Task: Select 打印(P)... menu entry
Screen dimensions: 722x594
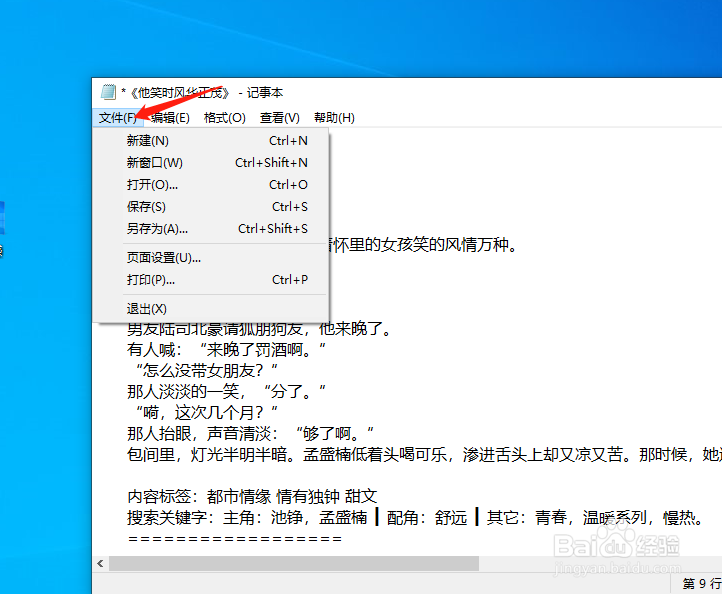Action: click(211, 280)
